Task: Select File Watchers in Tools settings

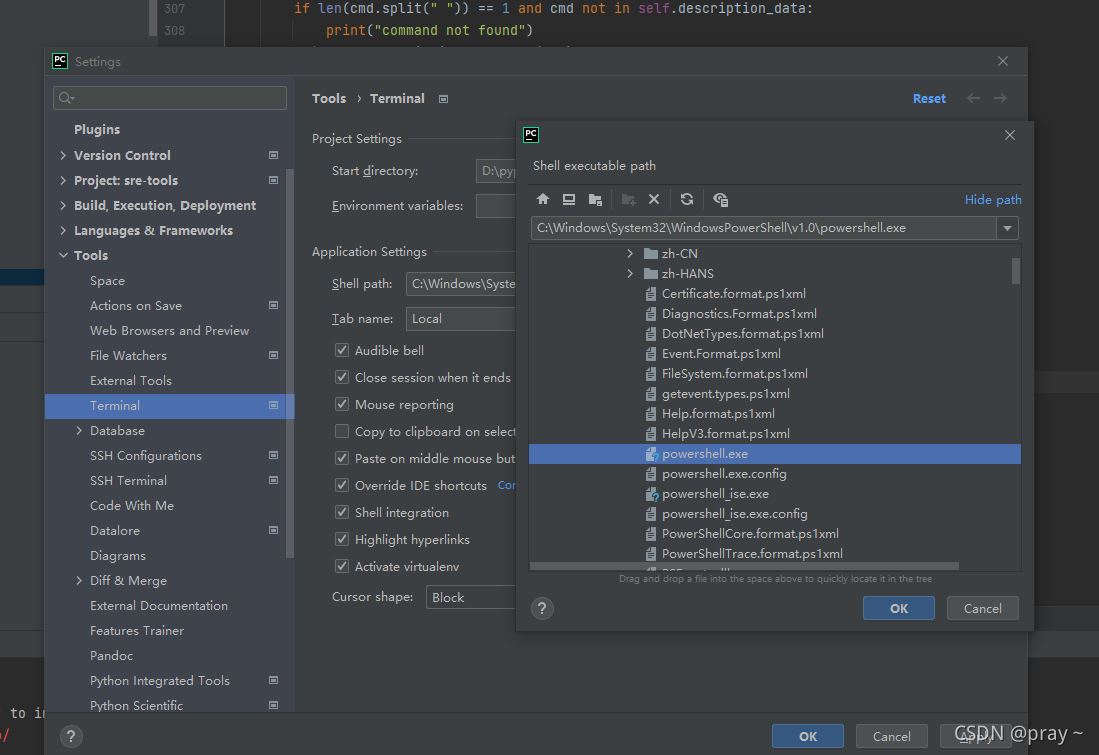Action: point(128,355)
